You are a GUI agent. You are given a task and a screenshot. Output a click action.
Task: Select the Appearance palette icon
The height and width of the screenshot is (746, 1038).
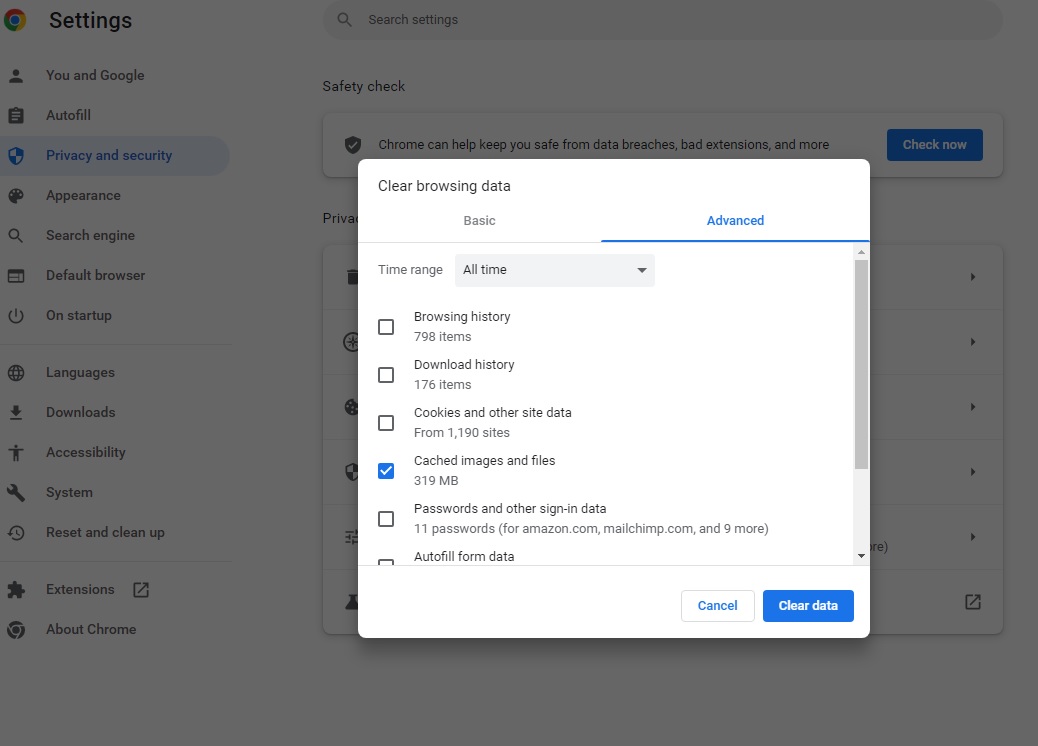(16, 196)
